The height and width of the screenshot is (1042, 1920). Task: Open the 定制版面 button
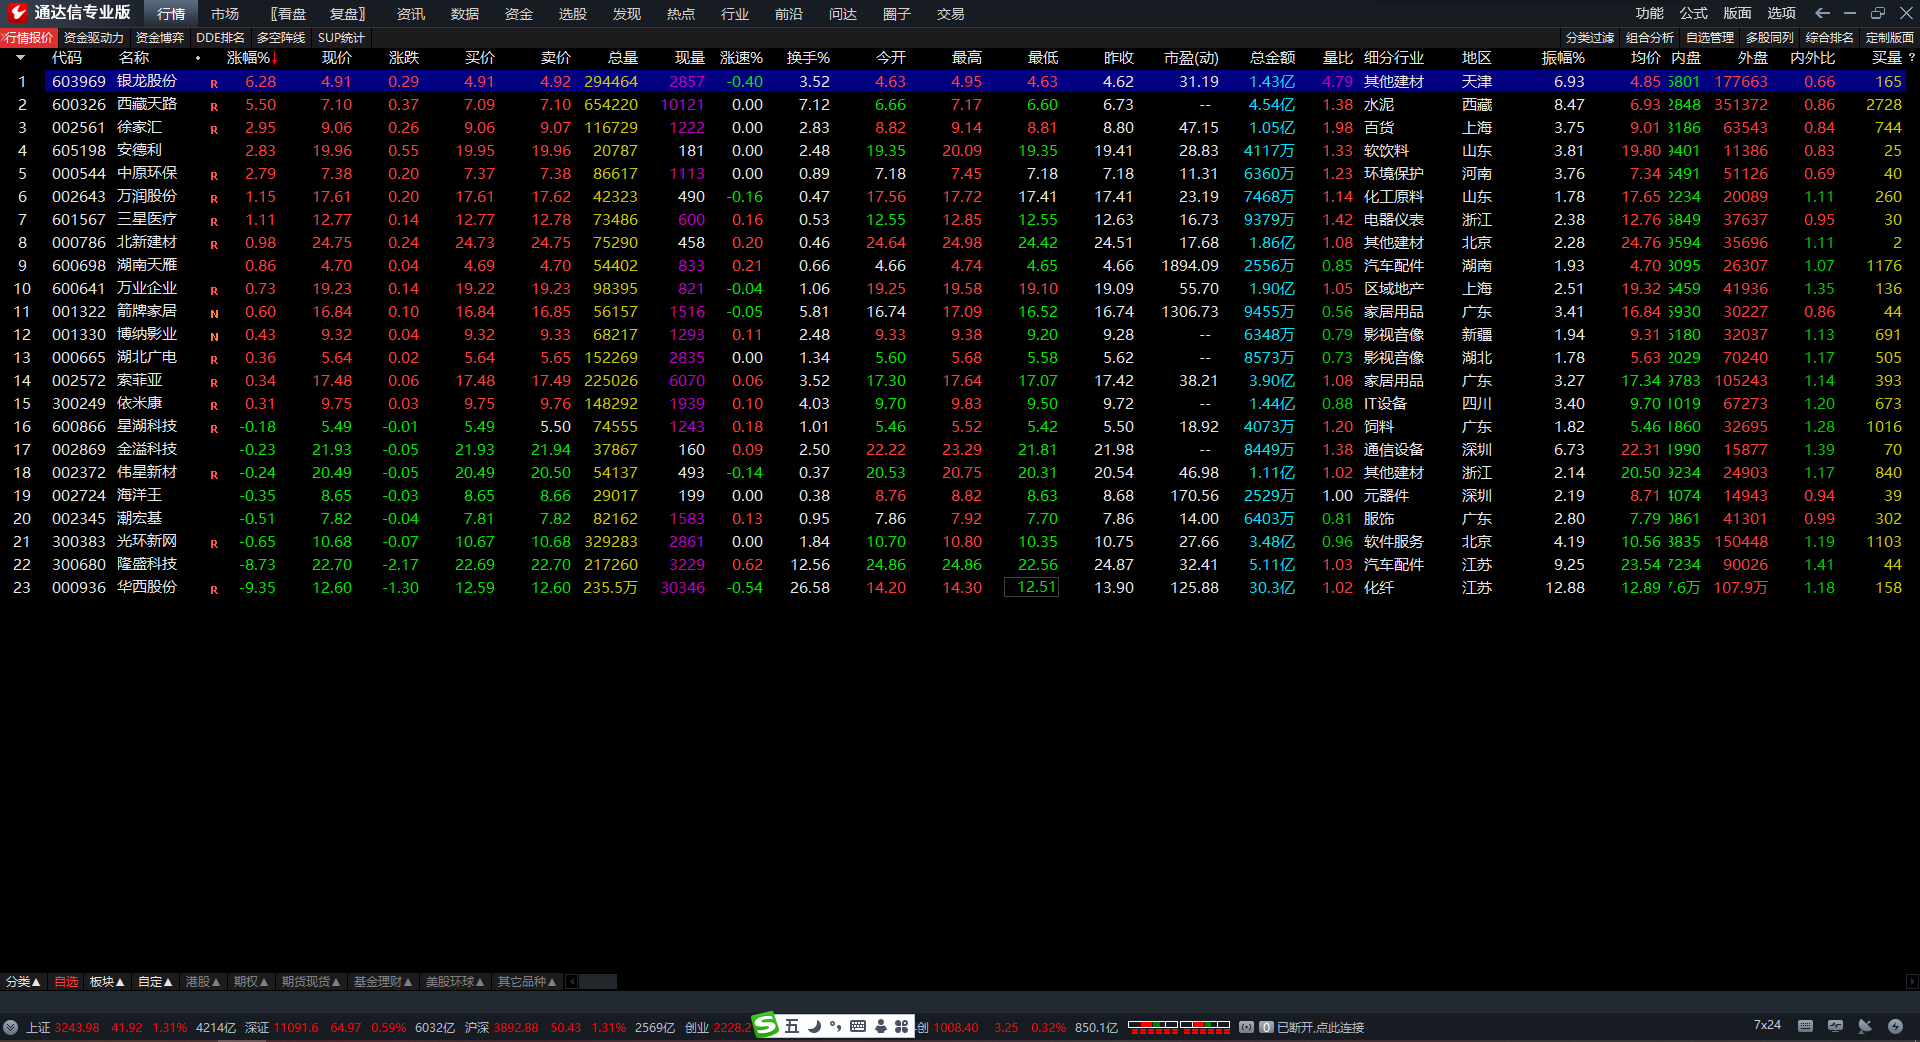click(1890, 37)
